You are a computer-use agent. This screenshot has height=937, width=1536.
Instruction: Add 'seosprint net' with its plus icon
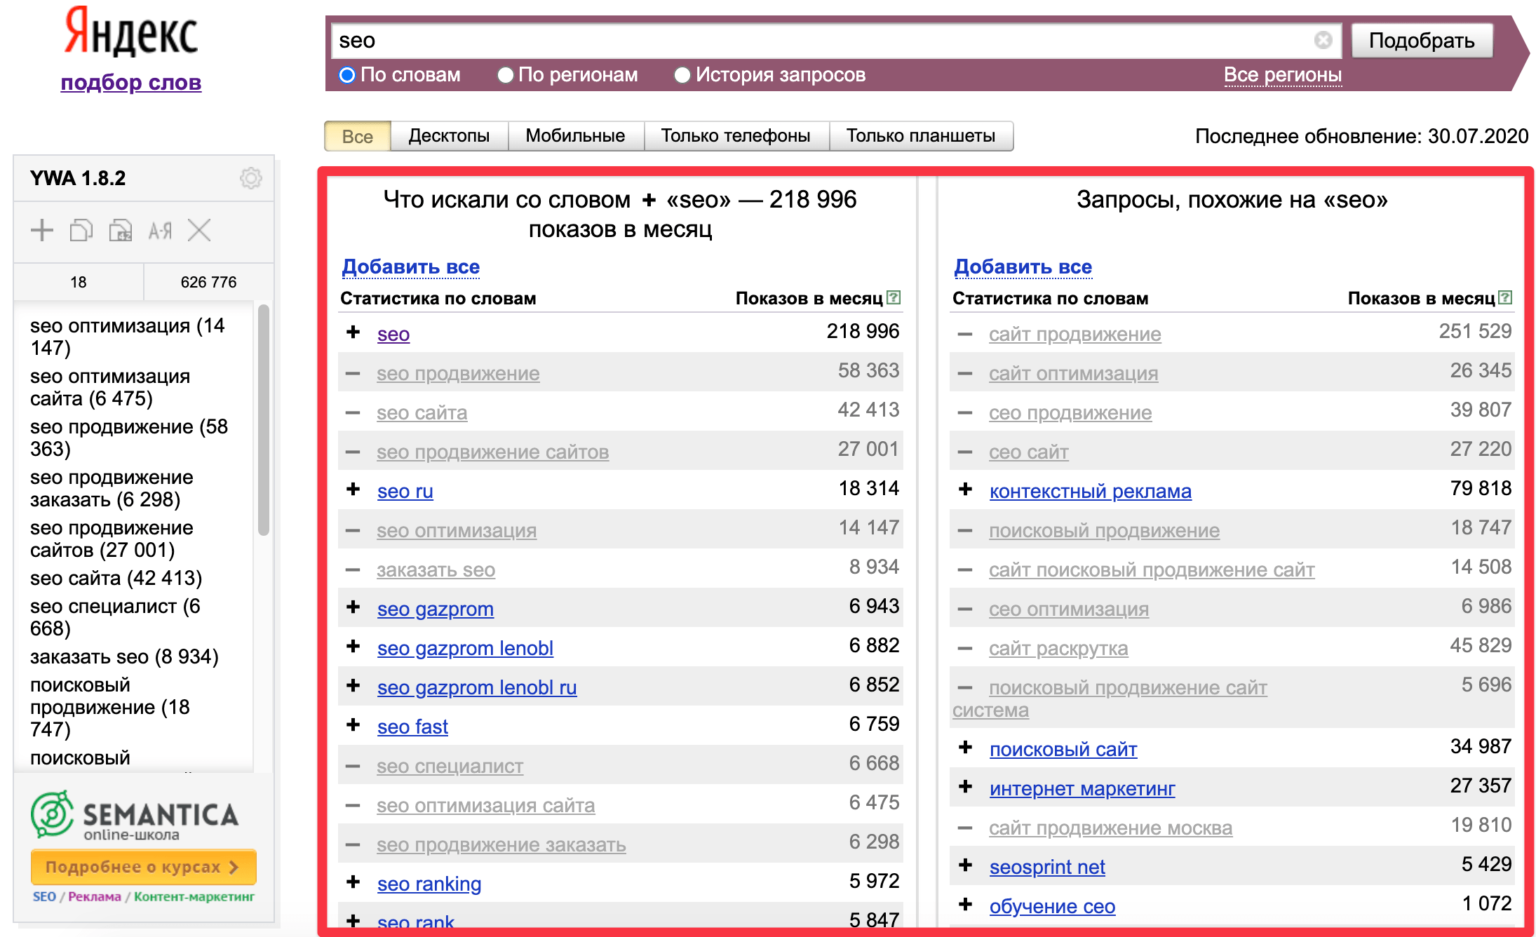point(965,865)
